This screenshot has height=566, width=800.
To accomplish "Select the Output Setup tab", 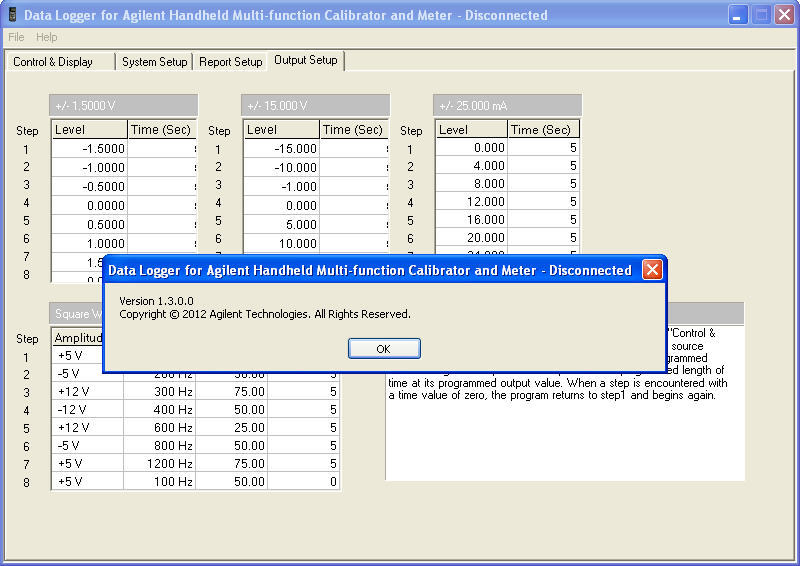I will coord(306,60).
